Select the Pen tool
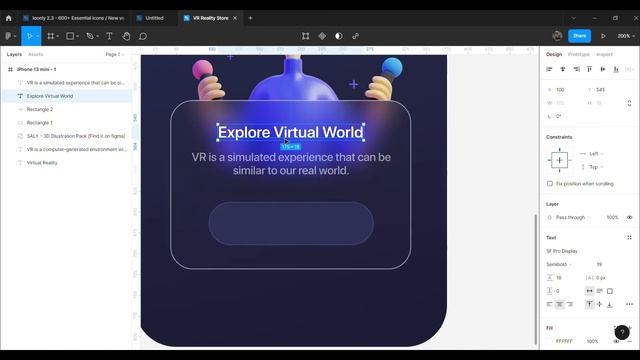Viewport: 640px width, 360px height. [x=90, y=36]
